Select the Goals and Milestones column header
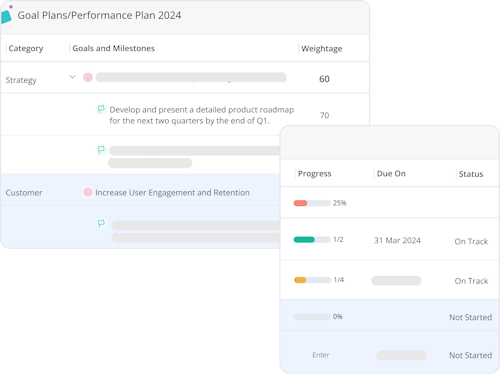This screenshot has height=374, width=500. (x=113, y=48)
